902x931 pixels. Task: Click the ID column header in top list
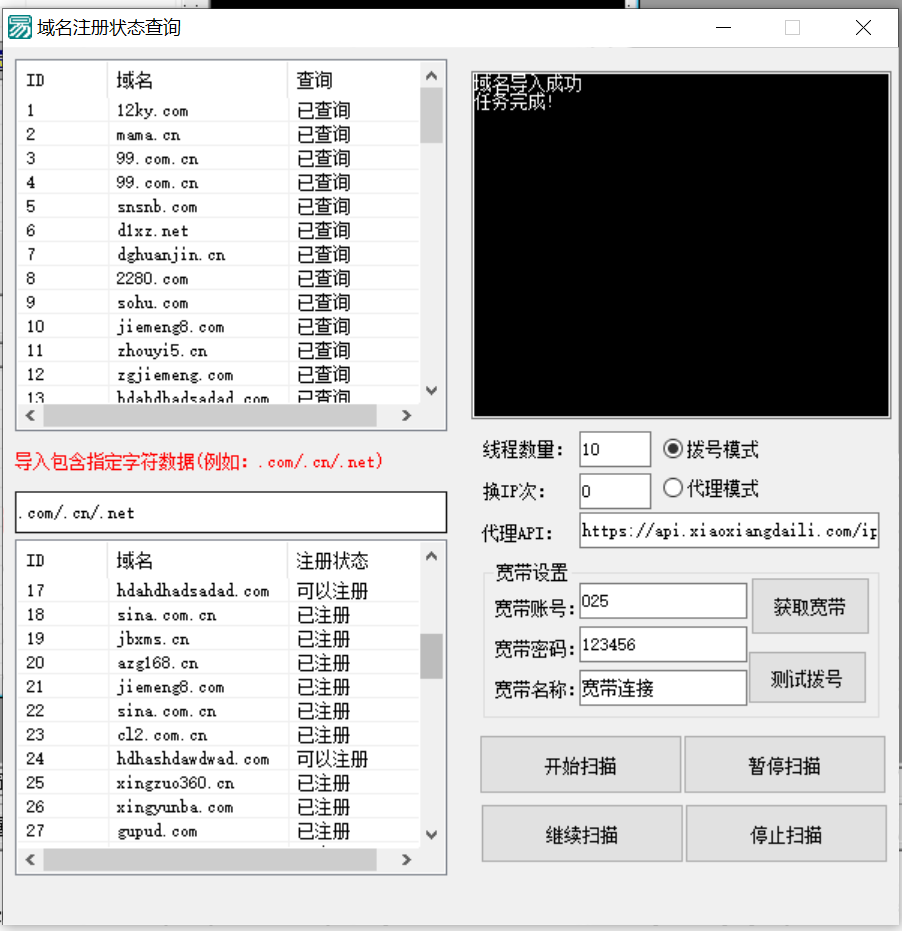(x=62, y=80)
